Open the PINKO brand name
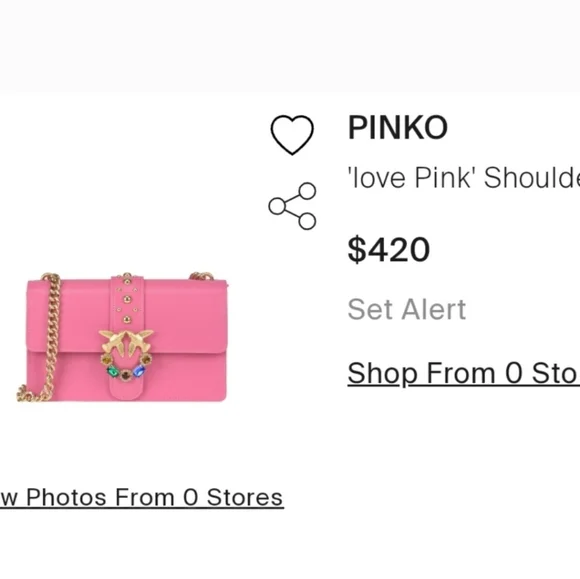Viewport: 580px width, 579px height. click(398, 127)
